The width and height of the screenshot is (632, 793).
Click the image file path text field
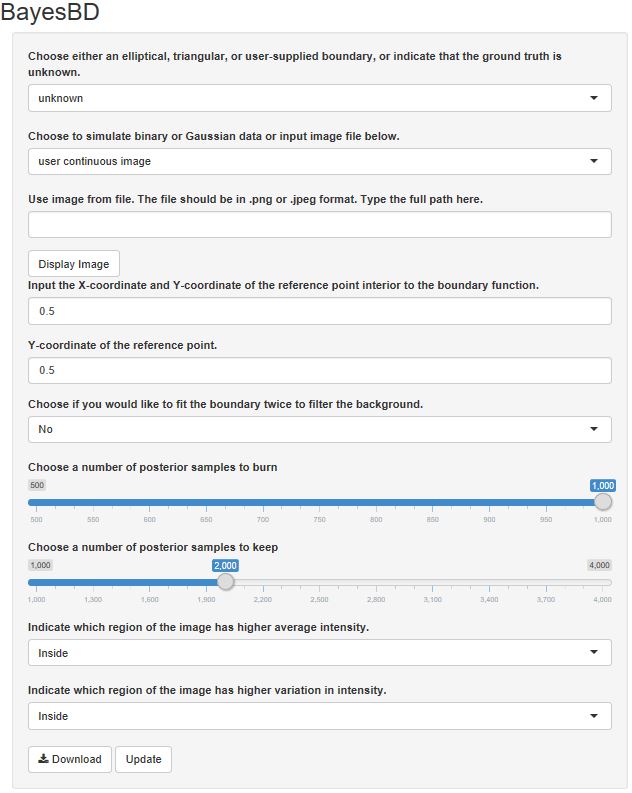pyautogui.click(x=319, y=224)
